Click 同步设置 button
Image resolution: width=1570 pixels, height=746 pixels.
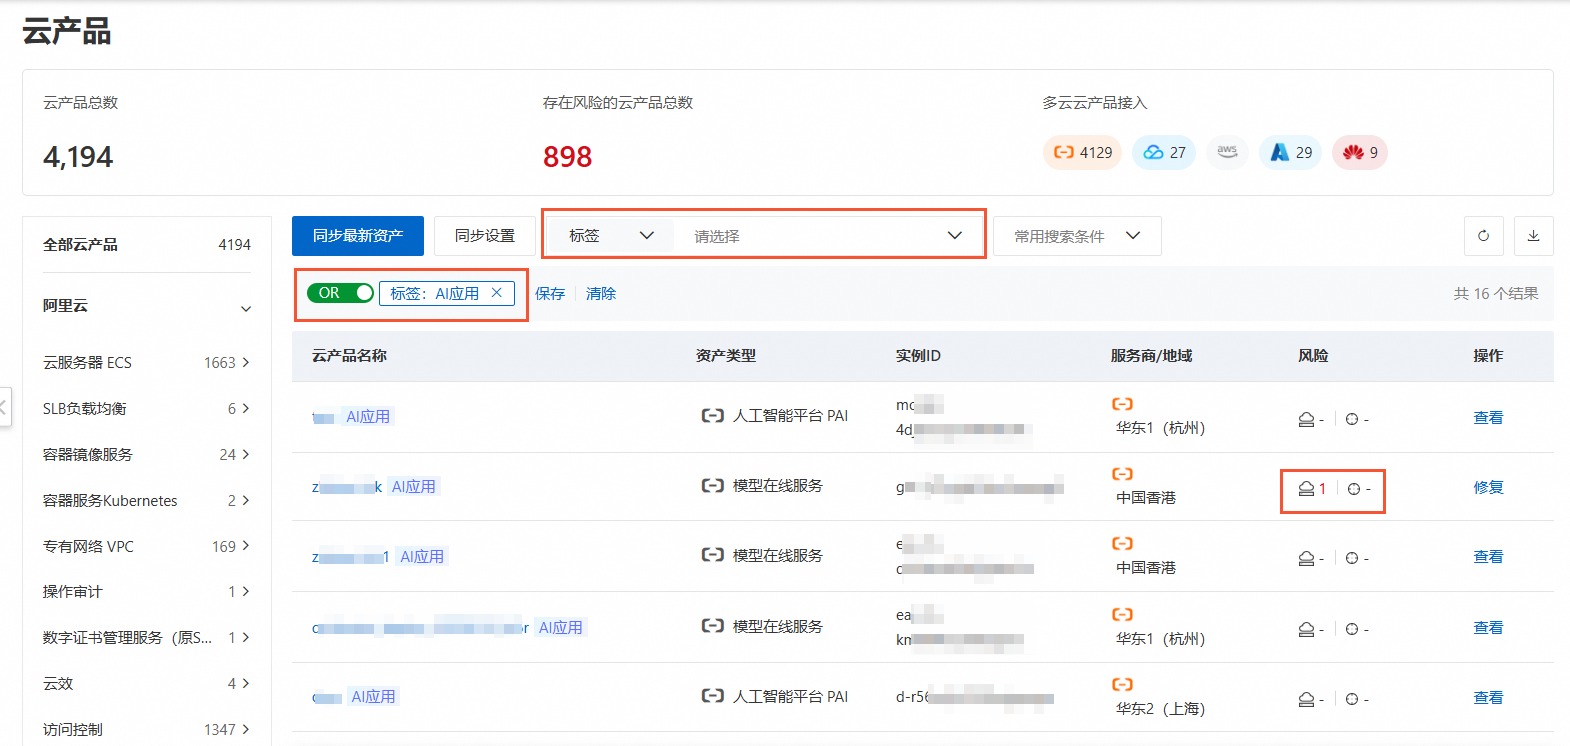pyautogui.click(x=485, y=236)
